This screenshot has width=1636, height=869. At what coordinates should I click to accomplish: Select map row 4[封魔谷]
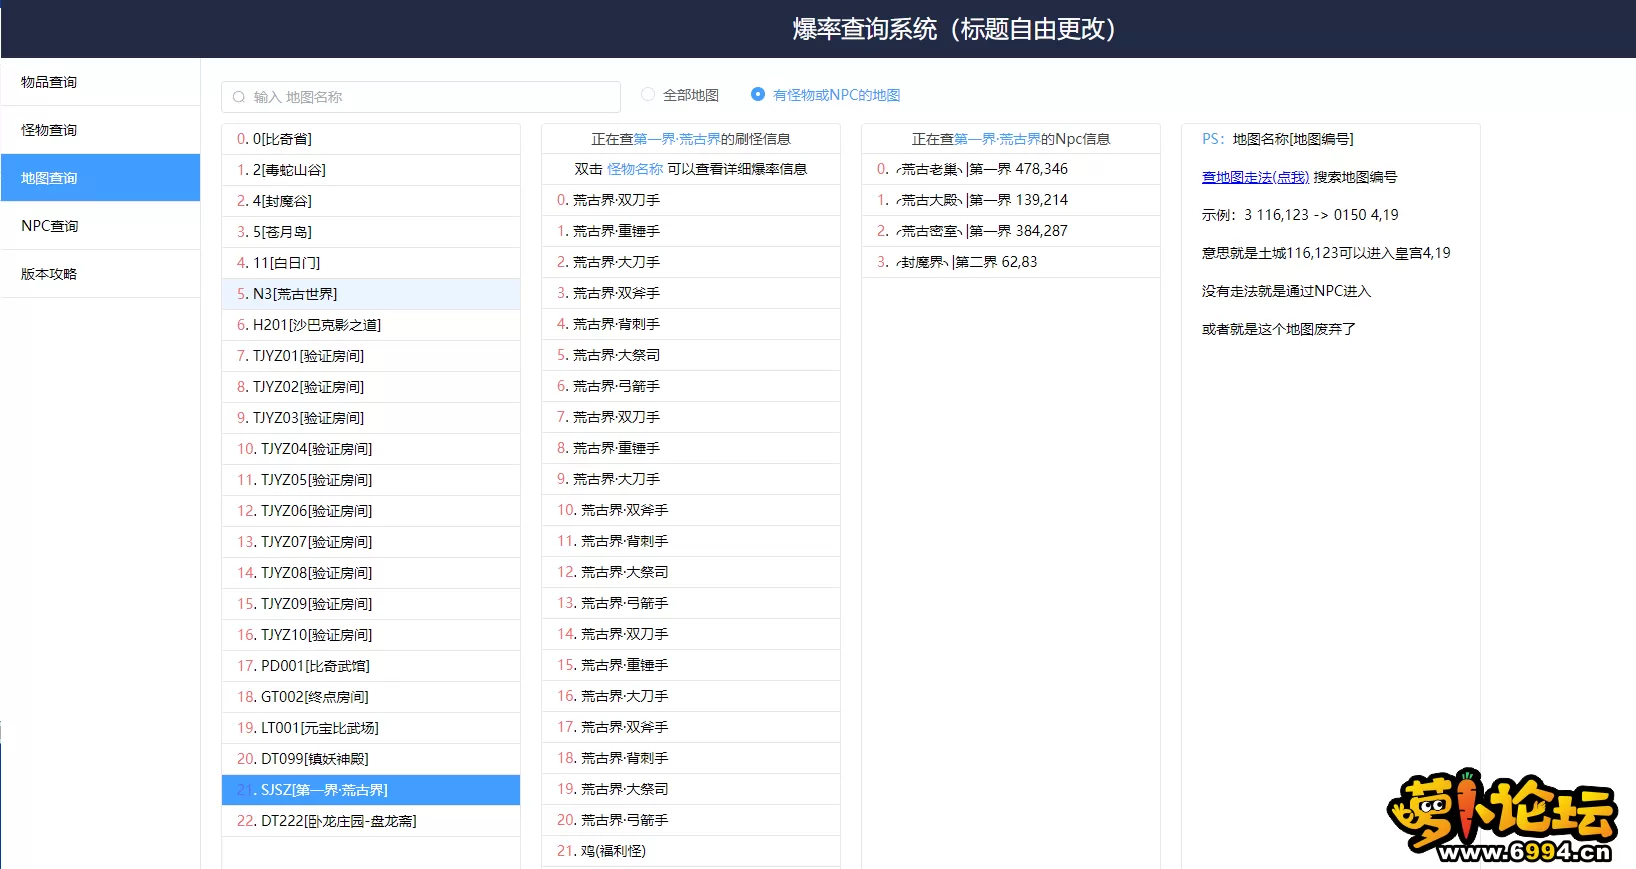point(371,201)
